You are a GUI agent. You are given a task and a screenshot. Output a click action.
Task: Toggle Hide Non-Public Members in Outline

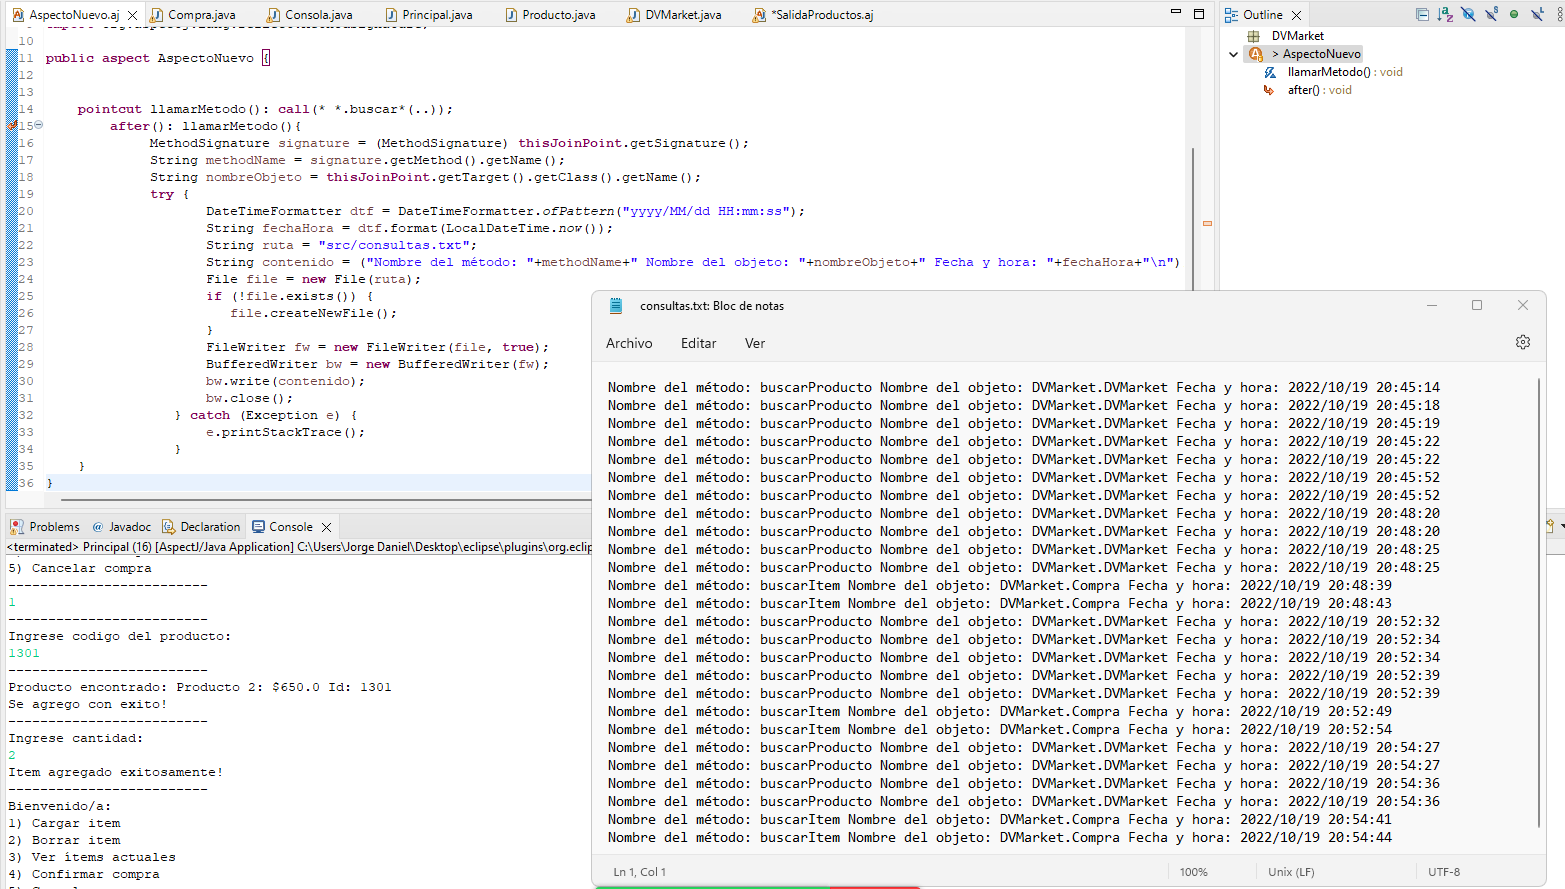pos(1514,13)
